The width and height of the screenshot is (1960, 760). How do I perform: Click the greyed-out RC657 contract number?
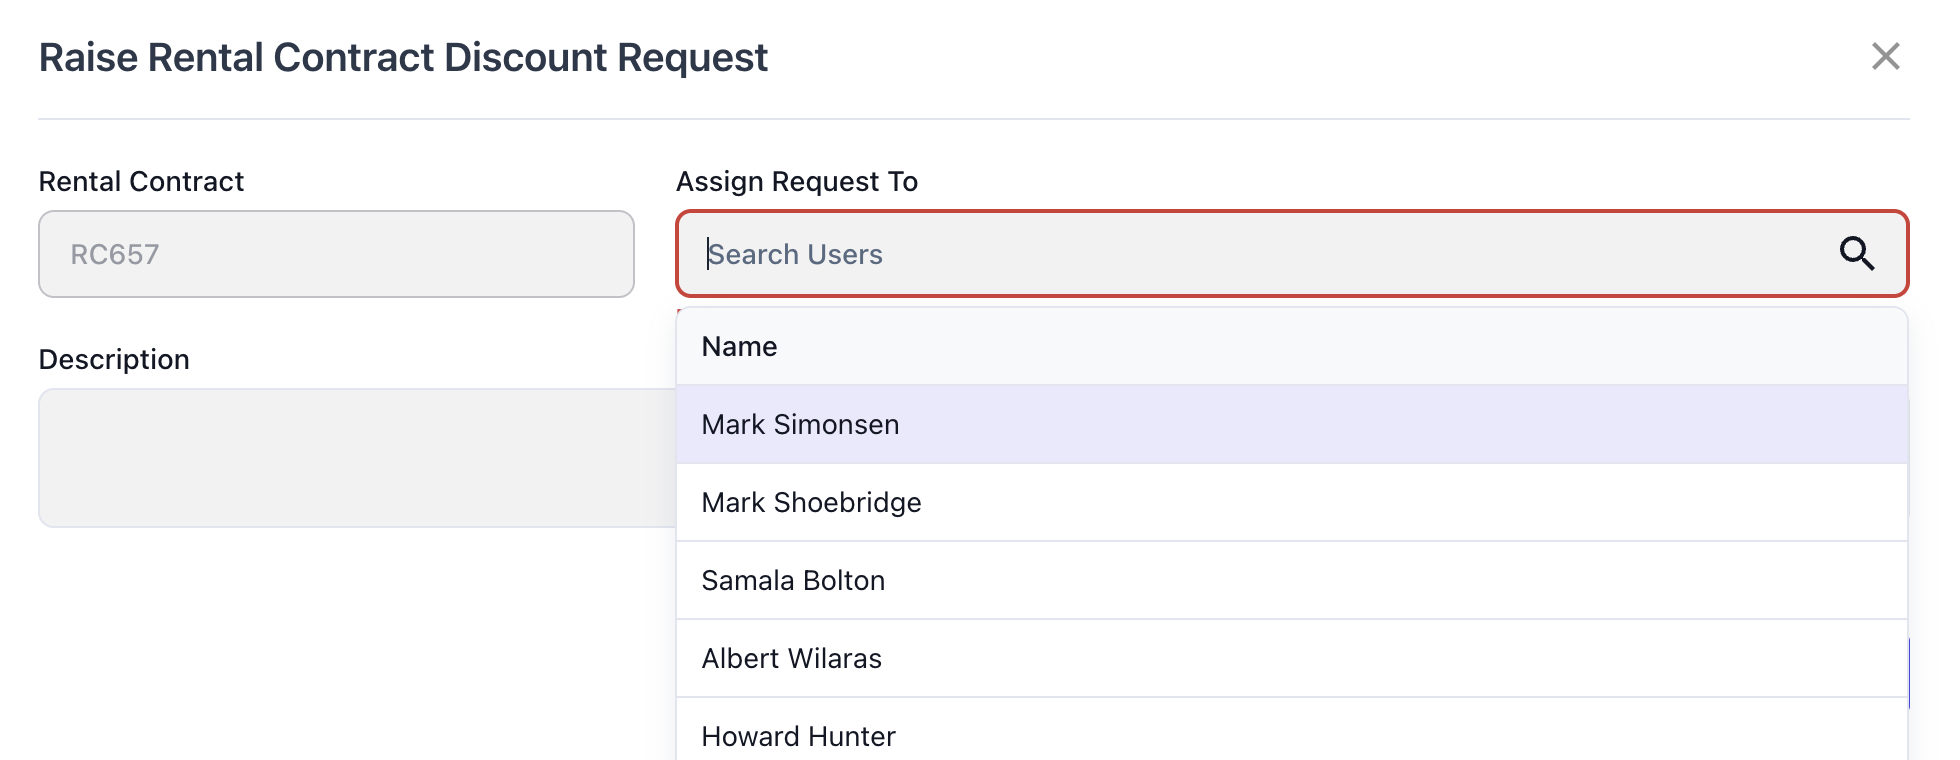(x=115, y=255)
